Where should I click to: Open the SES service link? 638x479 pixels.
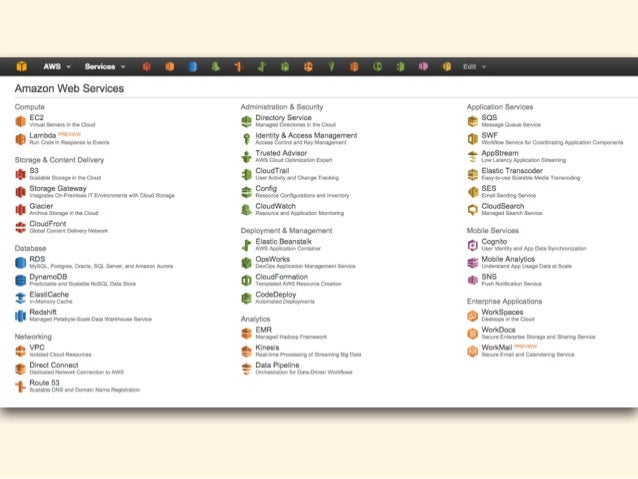pyautogui.click(x=489, y=188)
